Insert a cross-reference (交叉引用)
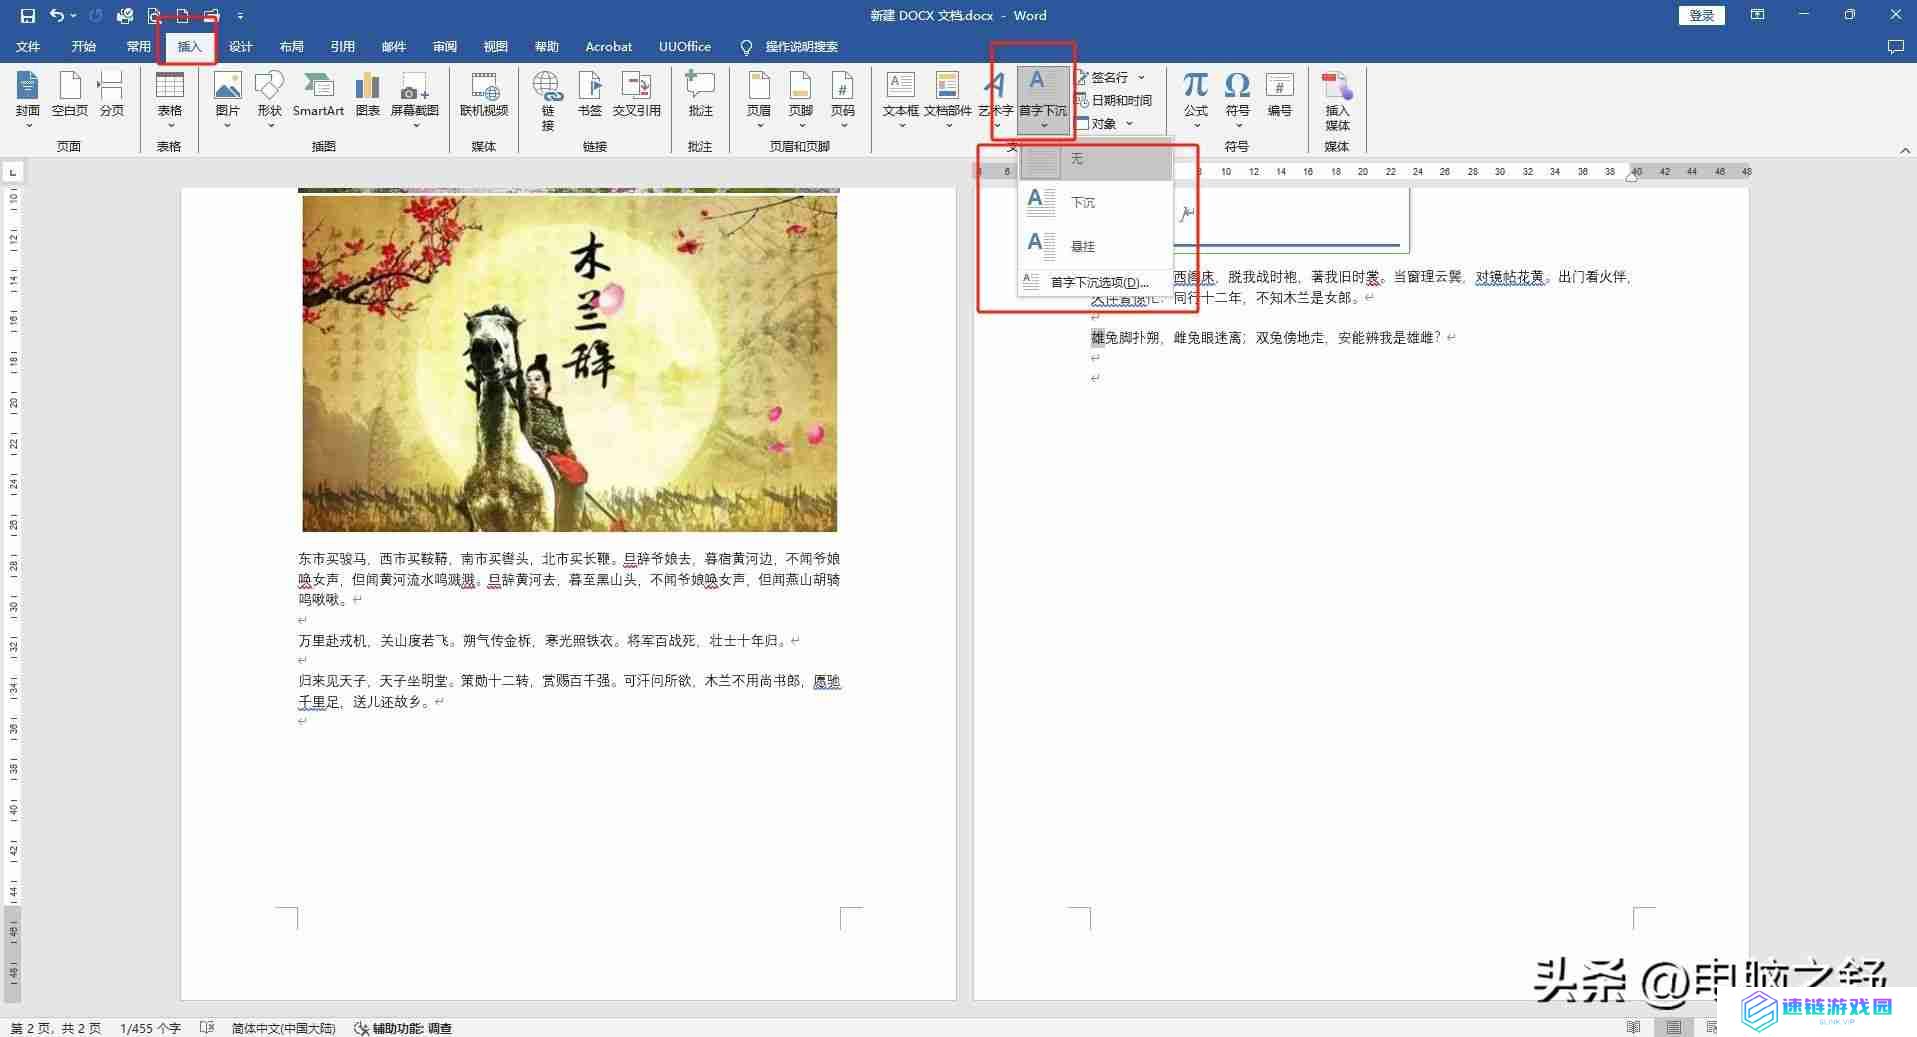1917x1037 pixels. point(636,95)
